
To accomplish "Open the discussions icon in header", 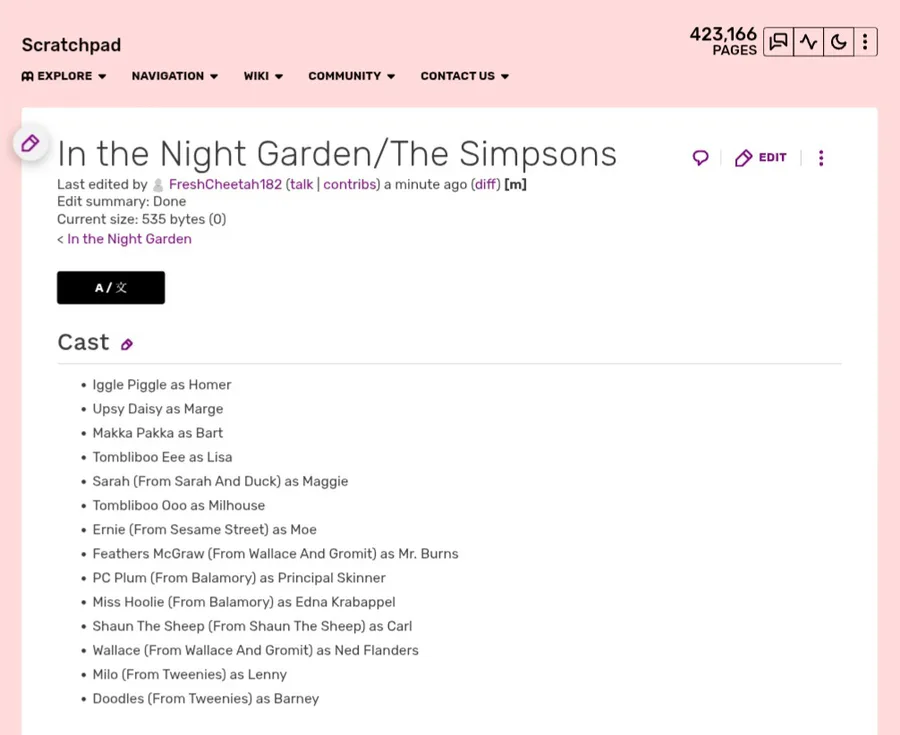I will [778, 42].
